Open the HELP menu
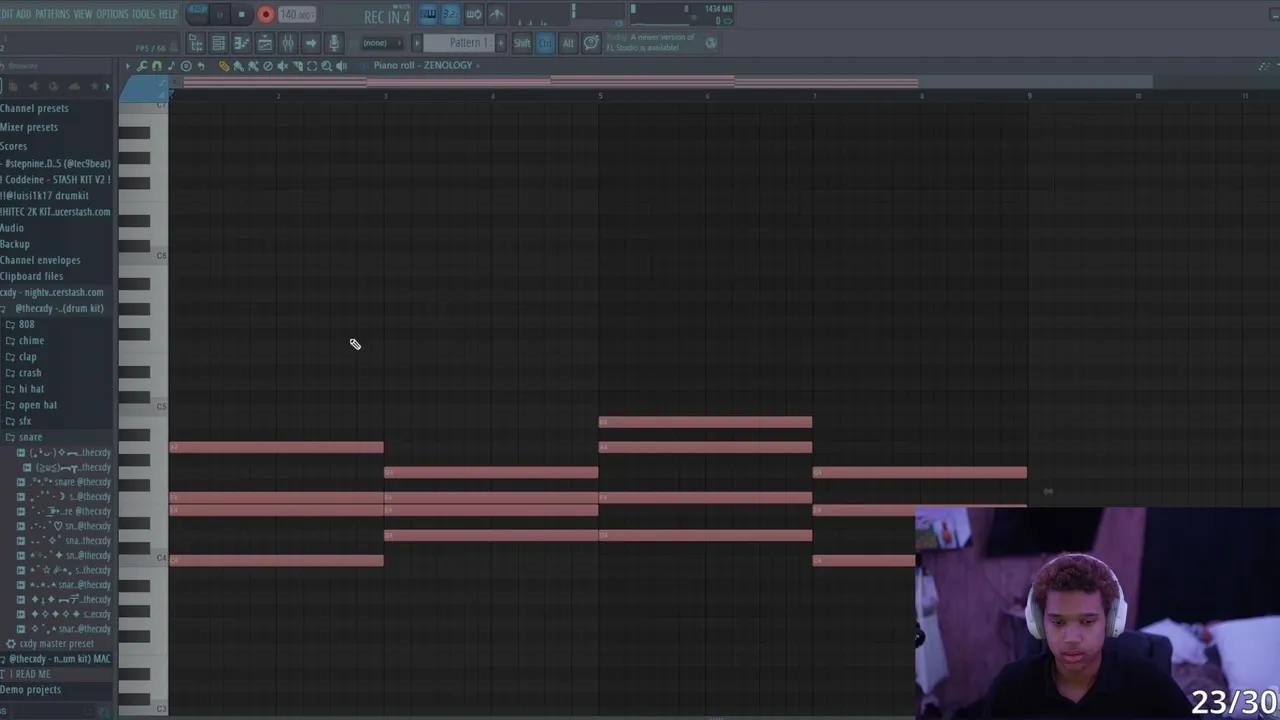1280x720 pixels. [168, 14]
